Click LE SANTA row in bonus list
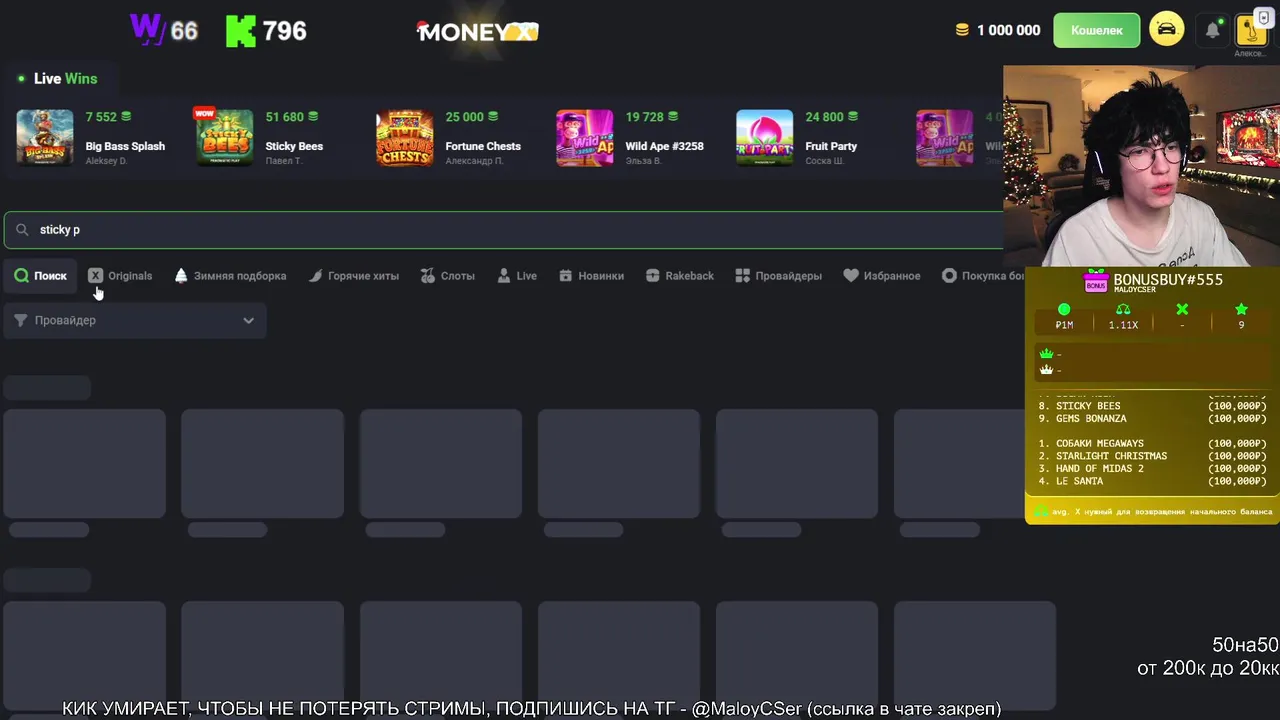This screenshot has height=720, width=1280. pyautogui.click(x=1152, y=481)
